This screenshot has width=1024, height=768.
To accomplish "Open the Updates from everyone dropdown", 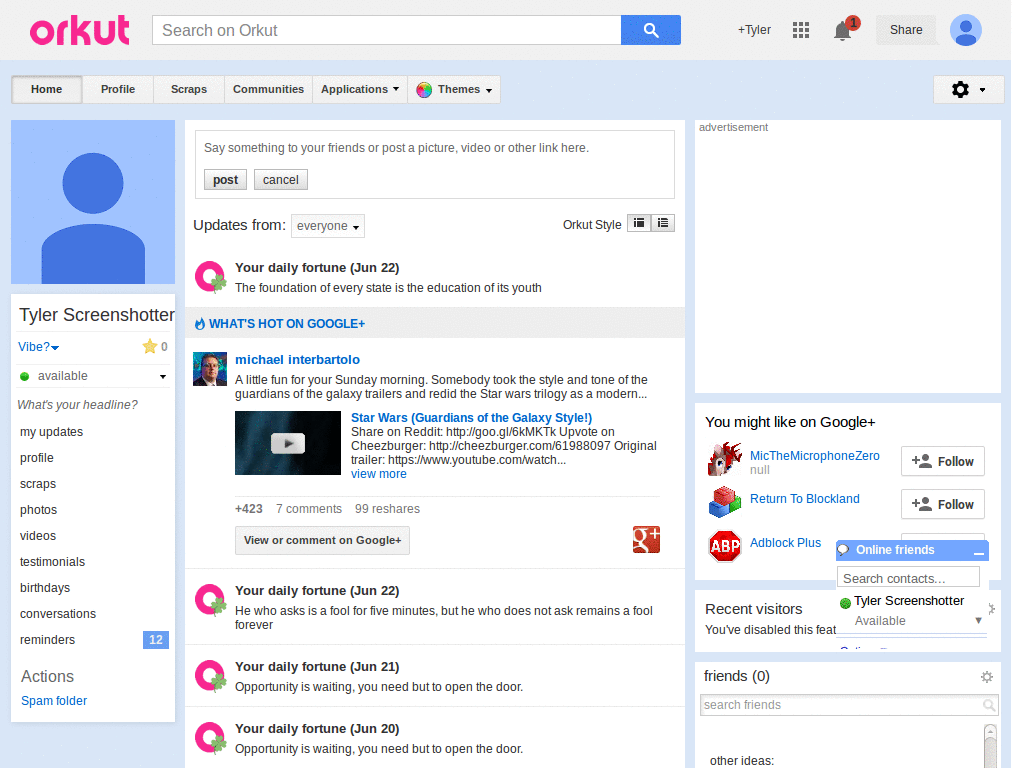I will pyautogui.click(x=327, y=226).
